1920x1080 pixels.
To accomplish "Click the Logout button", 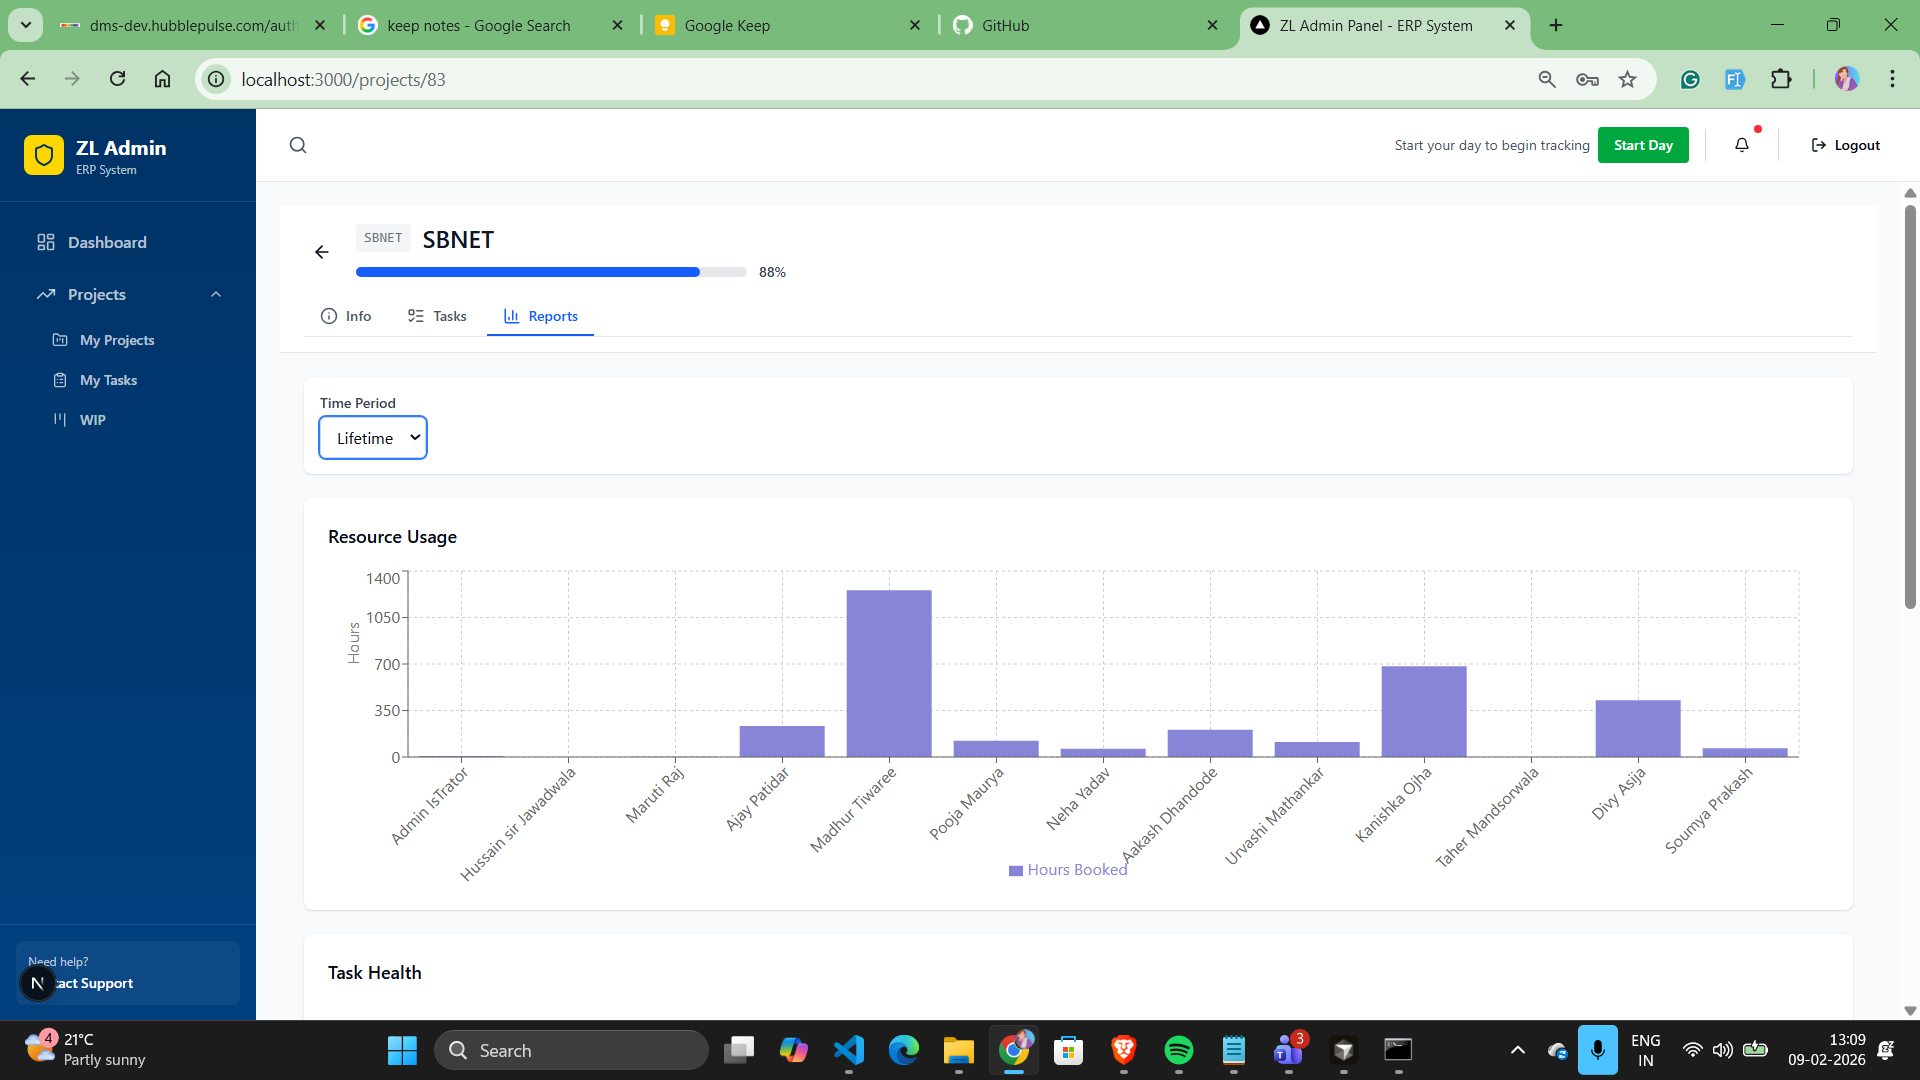I will click(1845, 145).
